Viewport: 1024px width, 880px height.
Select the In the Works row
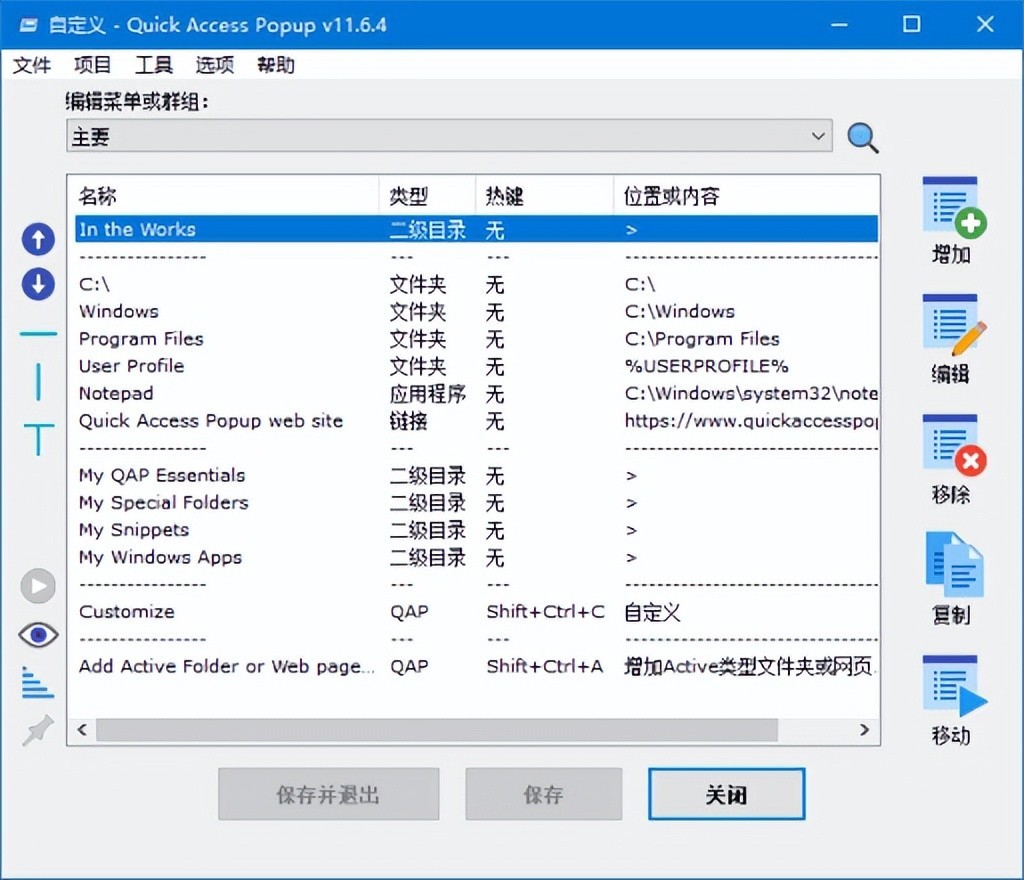(477, 229)
